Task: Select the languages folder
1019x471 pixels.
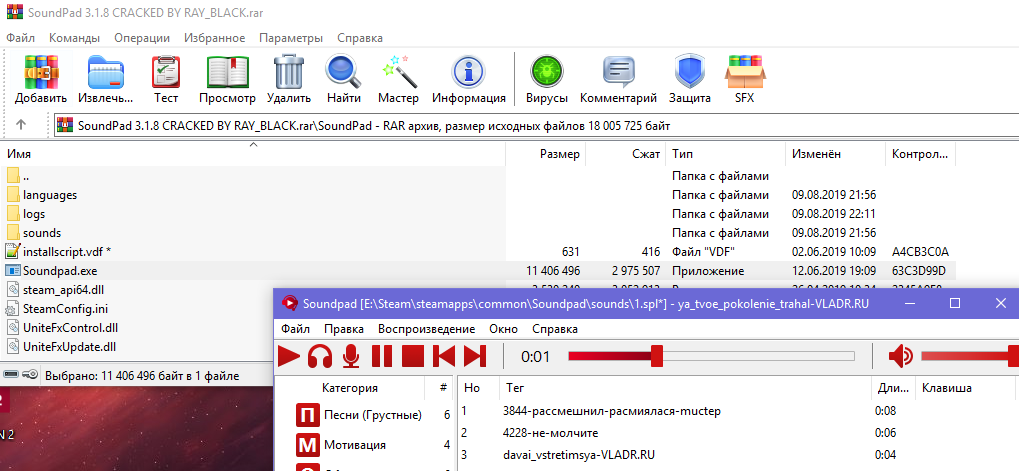Action: (50, 195)
